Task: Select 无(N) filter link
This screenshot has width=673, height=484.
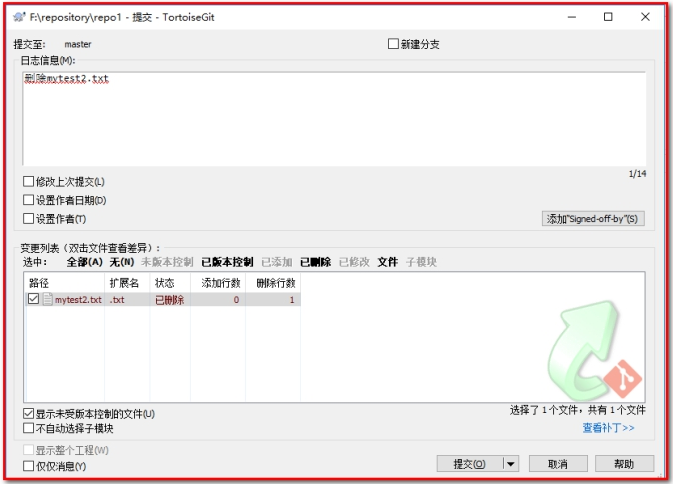Action: click(x=122, y=262)
